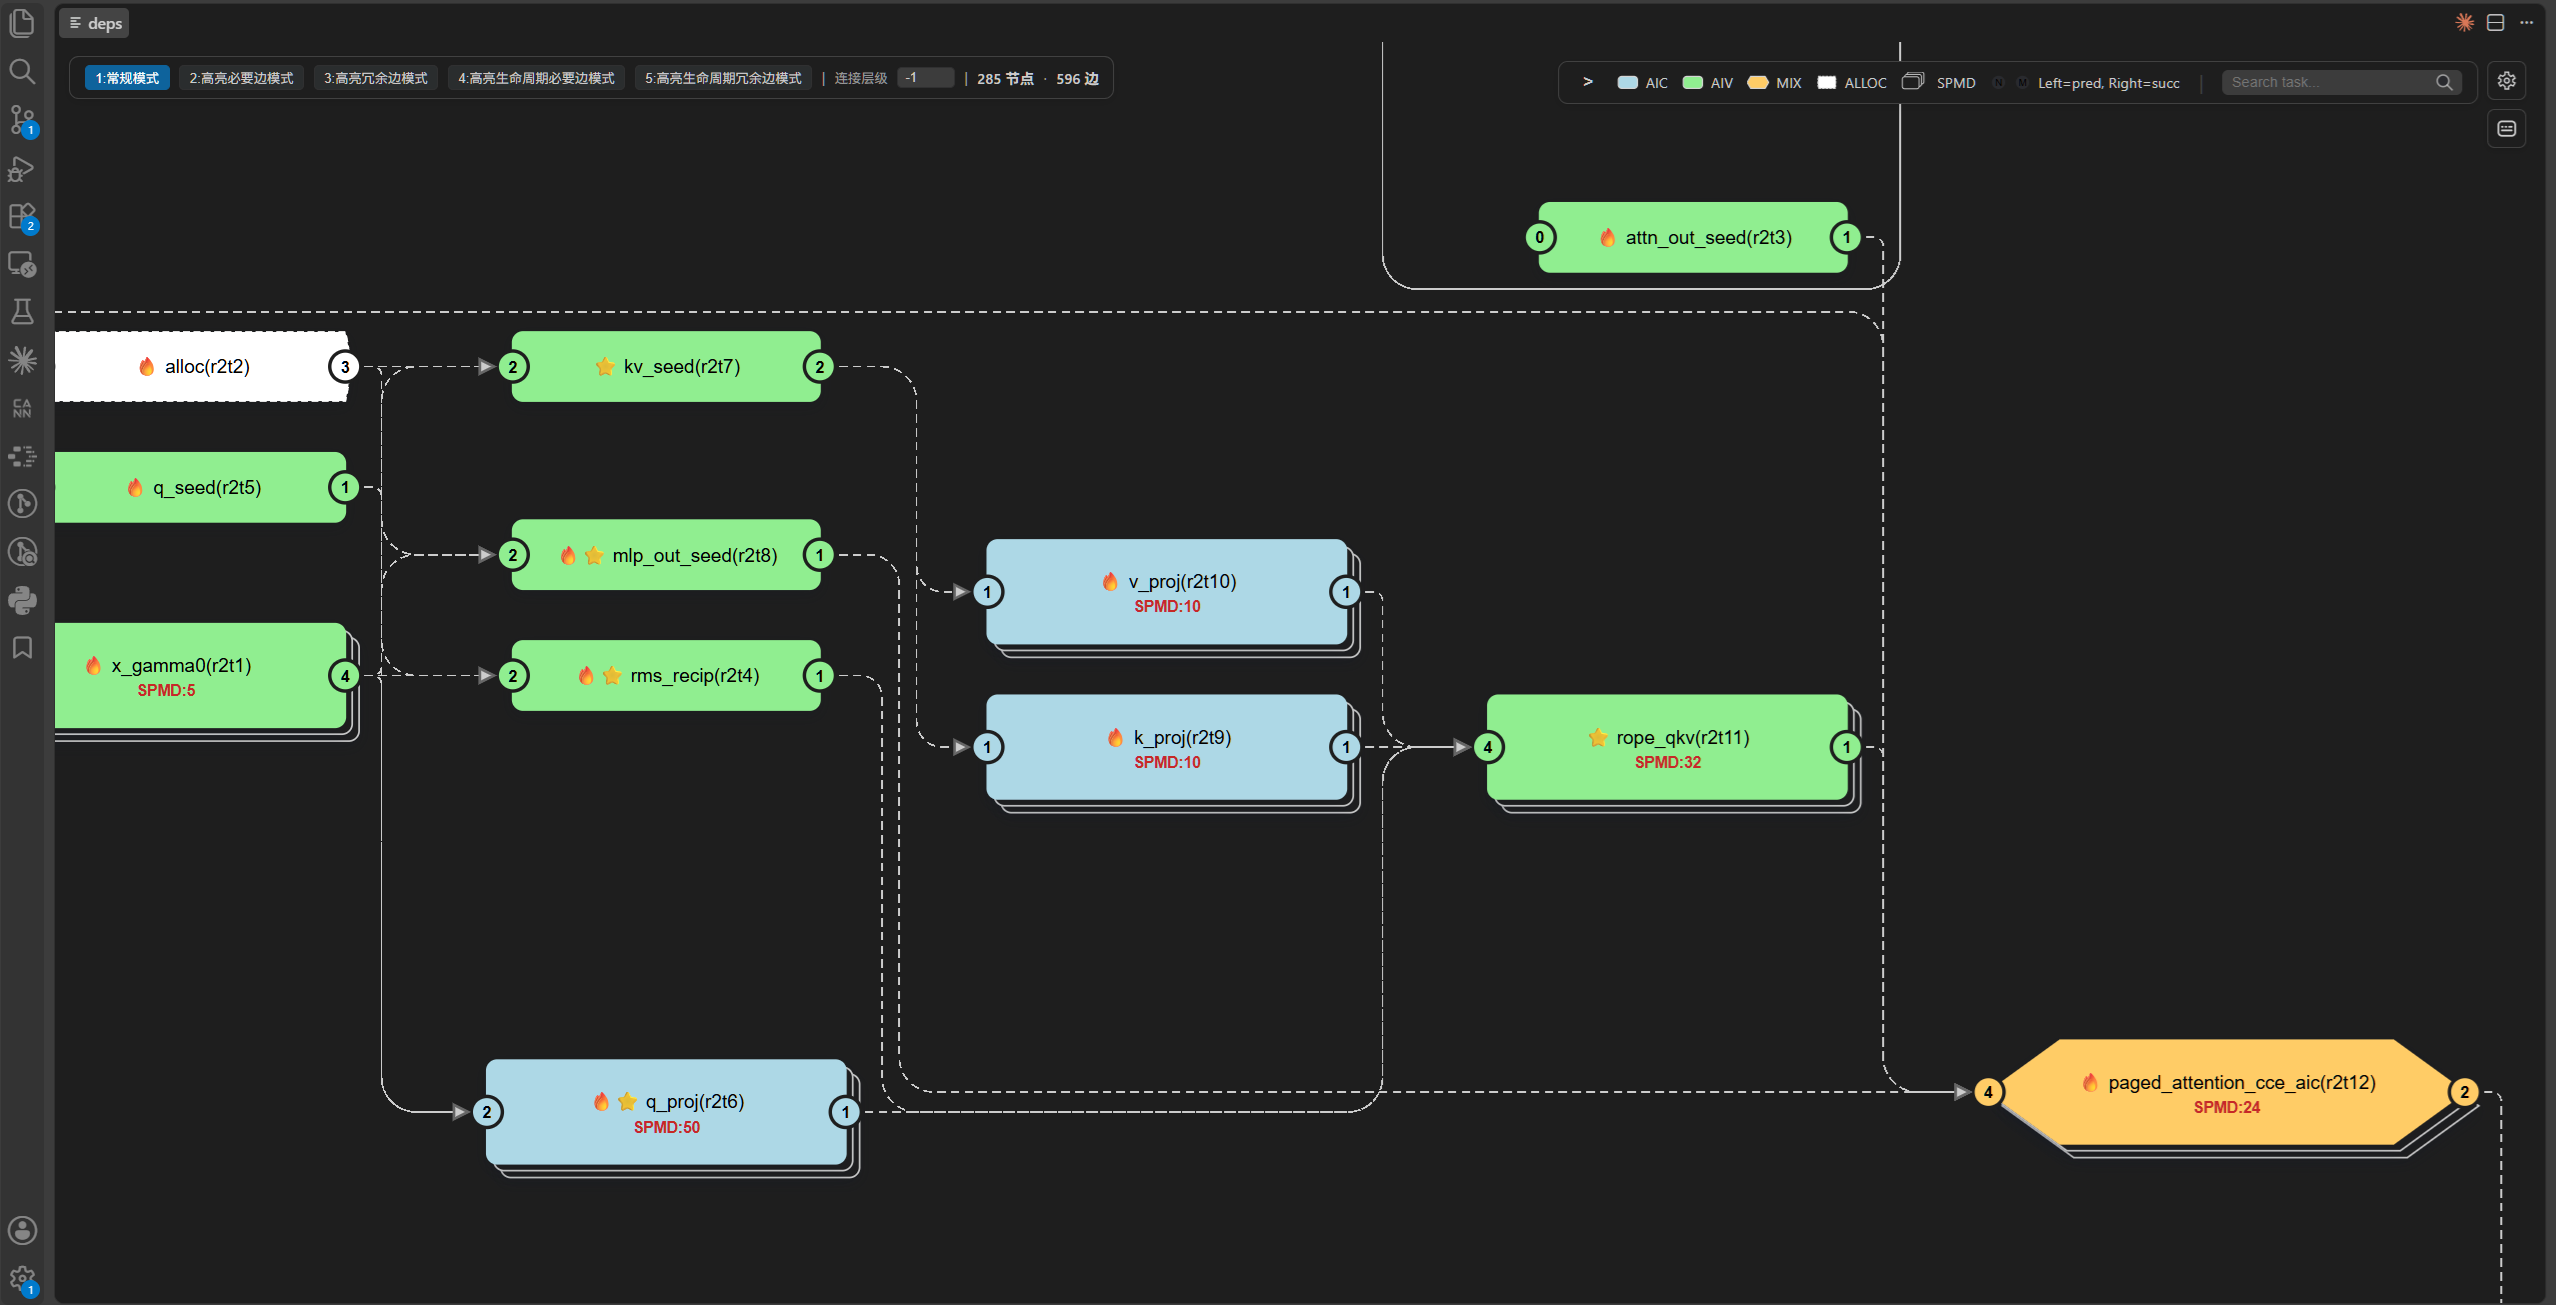Open the CANN sidebar view
This screenshot has width=2556, height=1305.
pyautogui.click(x=22, y=408)
